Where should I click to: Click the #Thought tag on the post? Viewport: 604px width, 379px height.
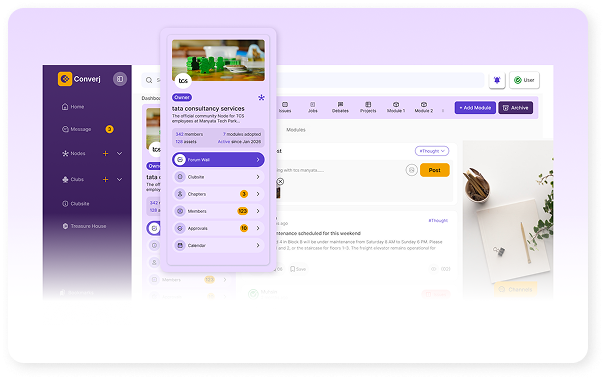pyautogui.click(x=438, y=221)
